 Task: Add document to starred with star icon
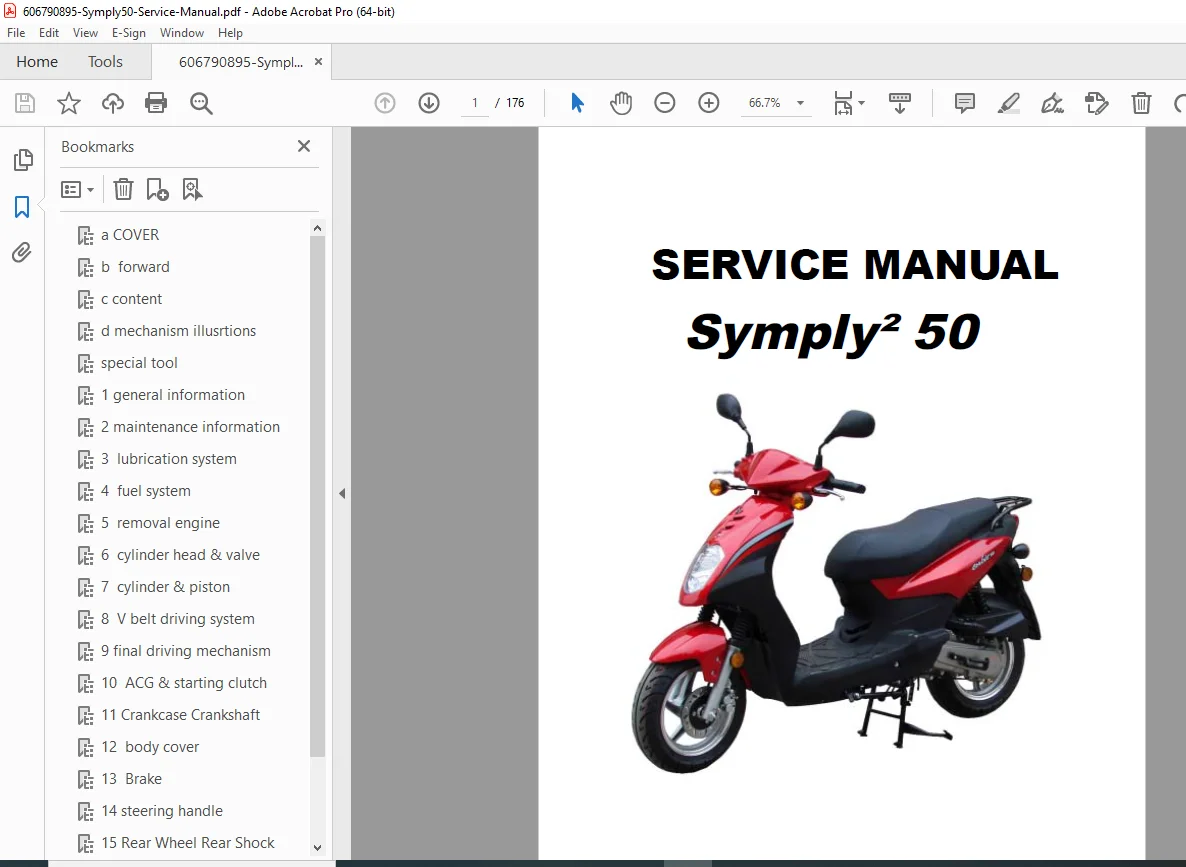[69, 103]
